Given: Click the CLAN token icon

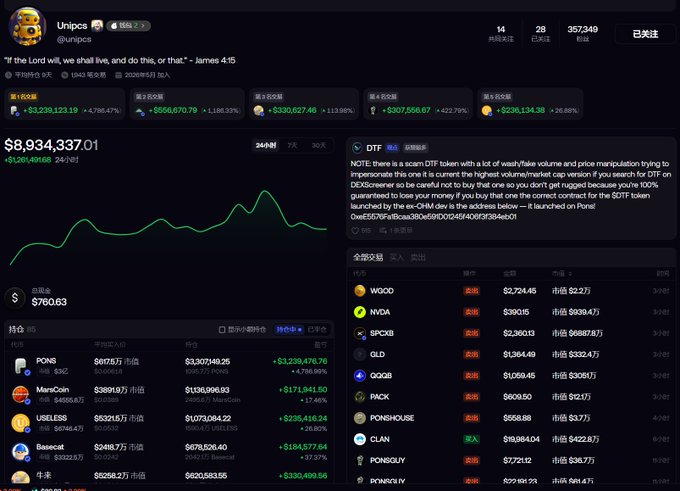Looking at the screenshot, I should tap(360, 439).
